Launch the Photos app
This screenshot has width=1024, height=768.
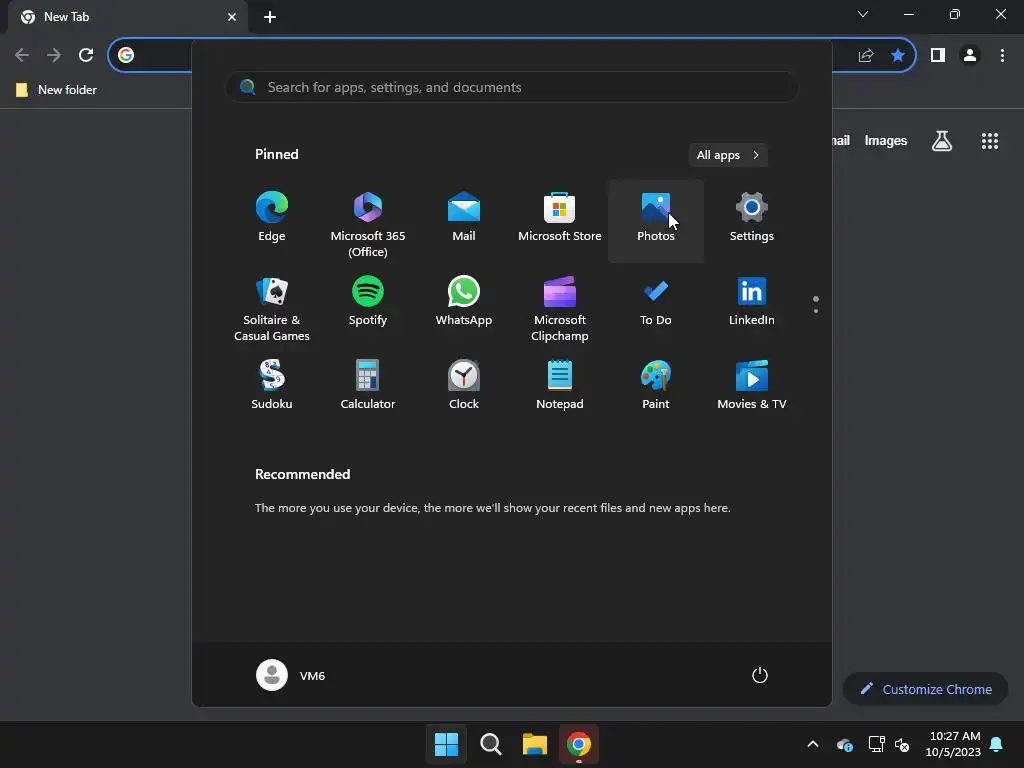coord(656,219)
